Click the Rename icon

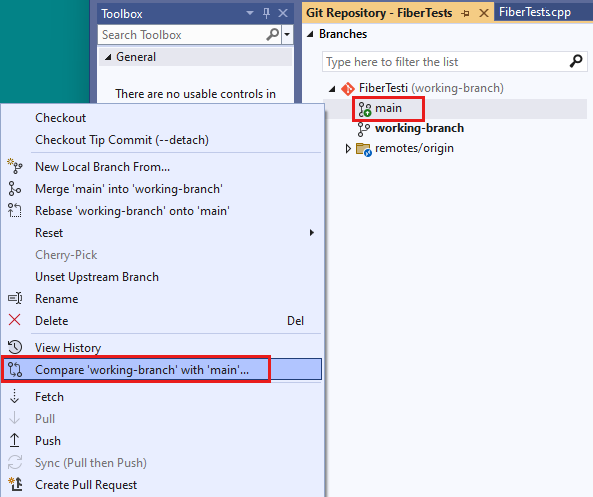coord(15,298)
